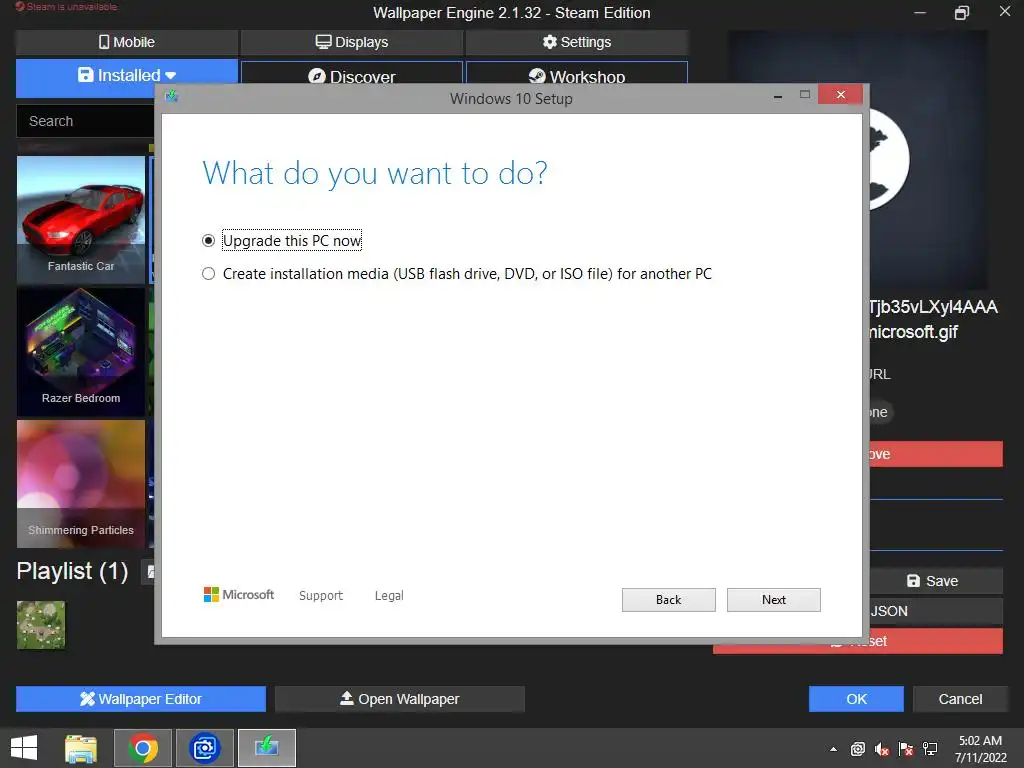Click Windows Setup taskbar icon

coord(266,748)
